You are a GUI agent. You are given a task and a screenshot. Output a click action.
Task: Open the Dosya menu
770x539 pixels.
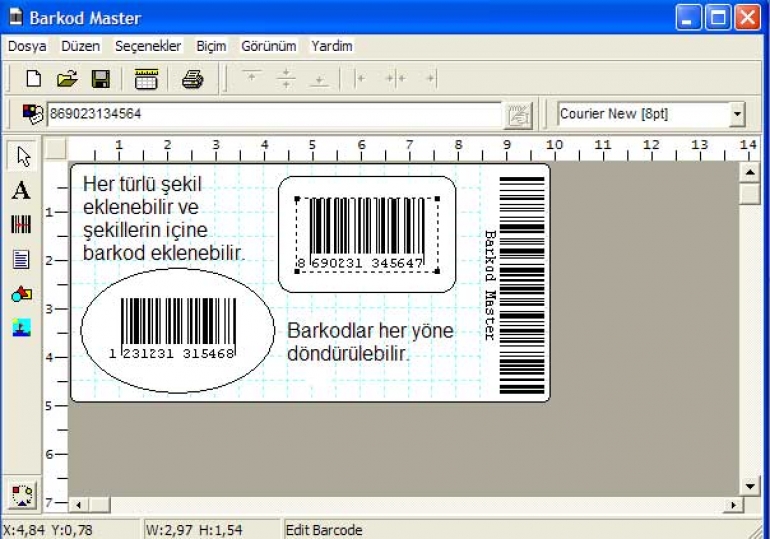pyautogui.click(x=27, y=46)
